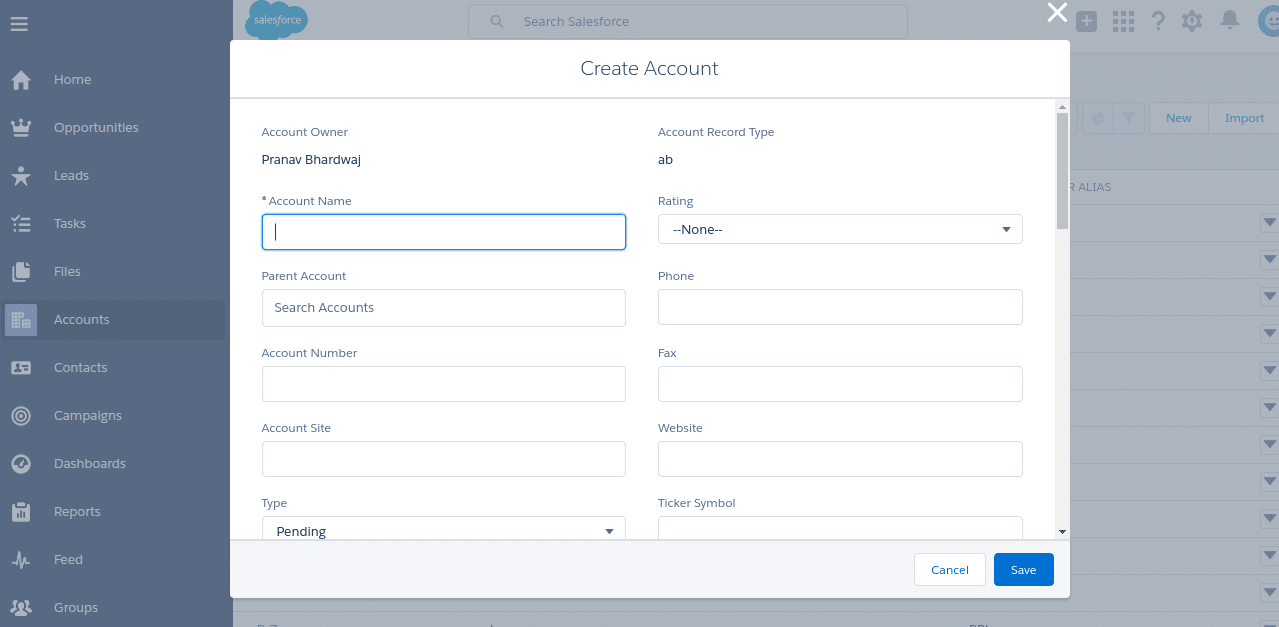
Task: Open Tasks list icon in sidebar
Action: [21, 224]
